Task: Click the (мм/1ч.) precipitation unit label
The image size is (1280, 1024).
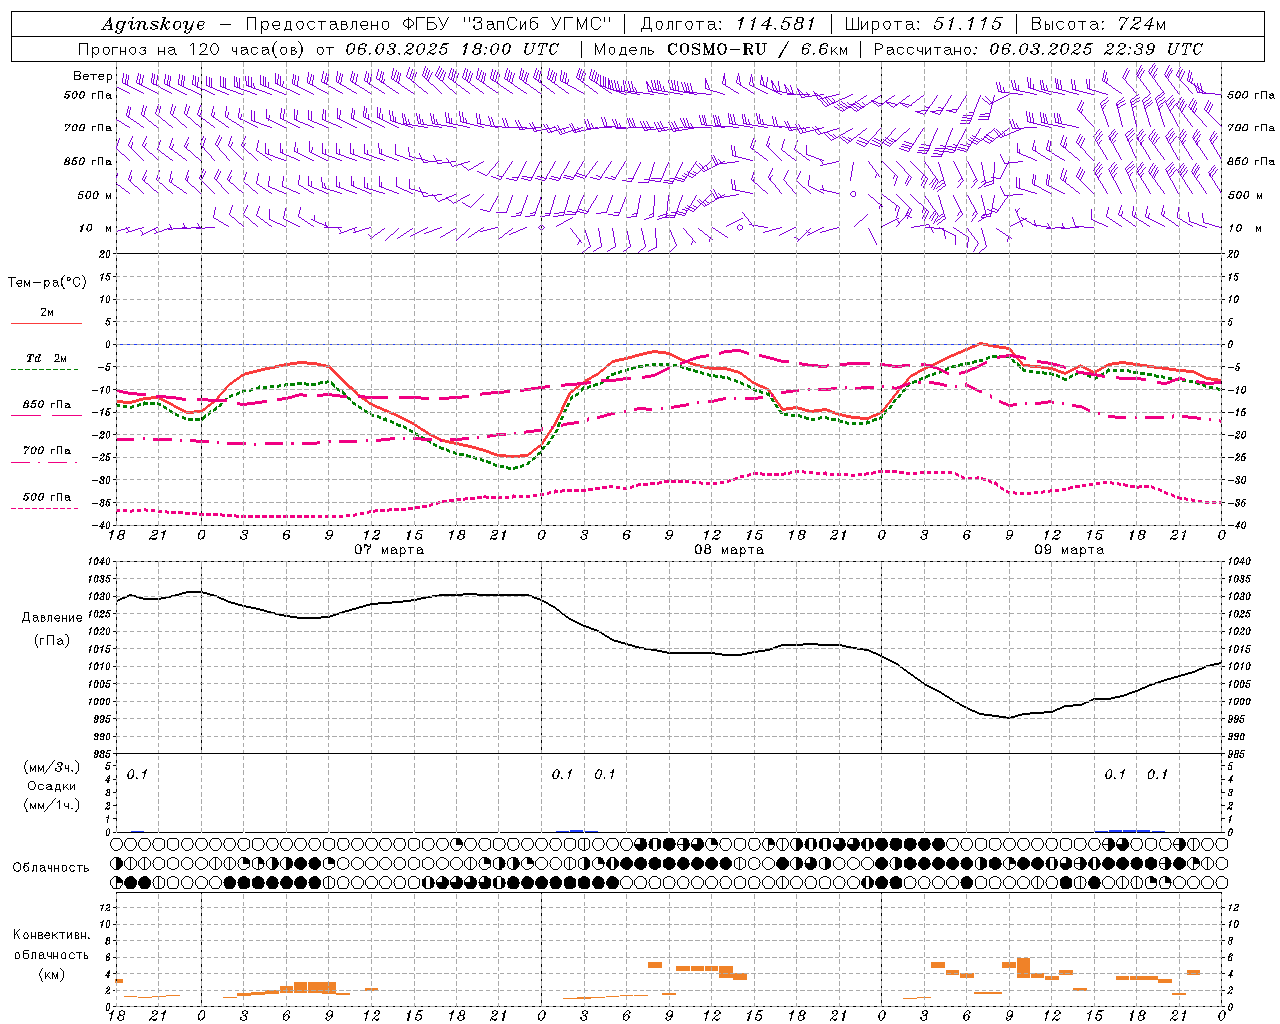Action: (52, 805)
